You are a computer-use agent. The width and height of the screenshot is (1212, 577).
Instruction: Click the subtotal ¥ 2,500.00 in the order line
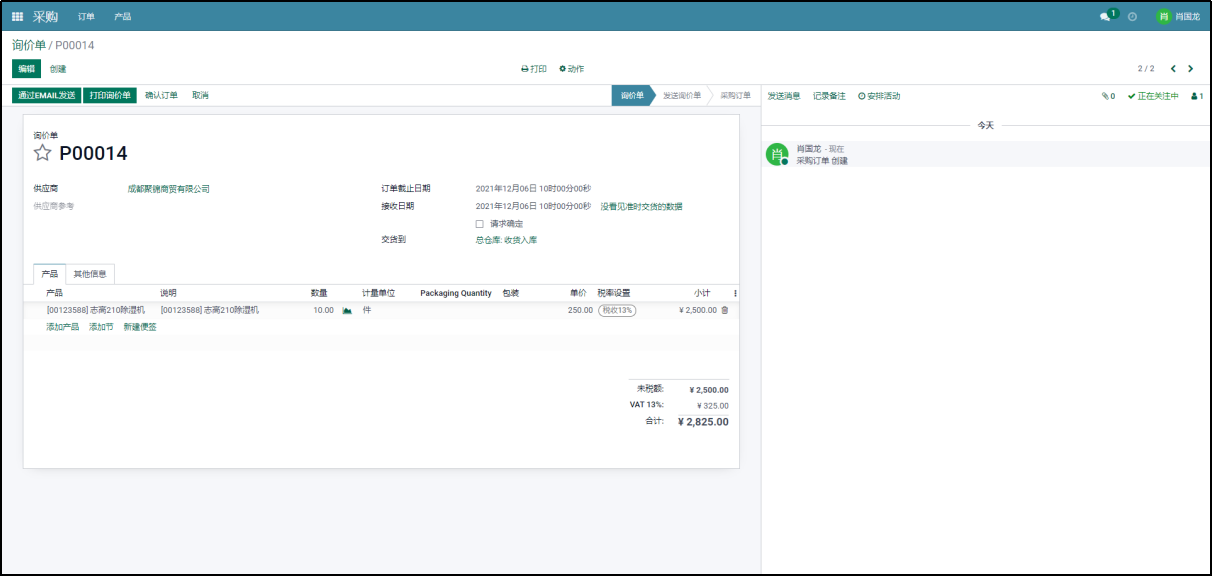point(697,310)
